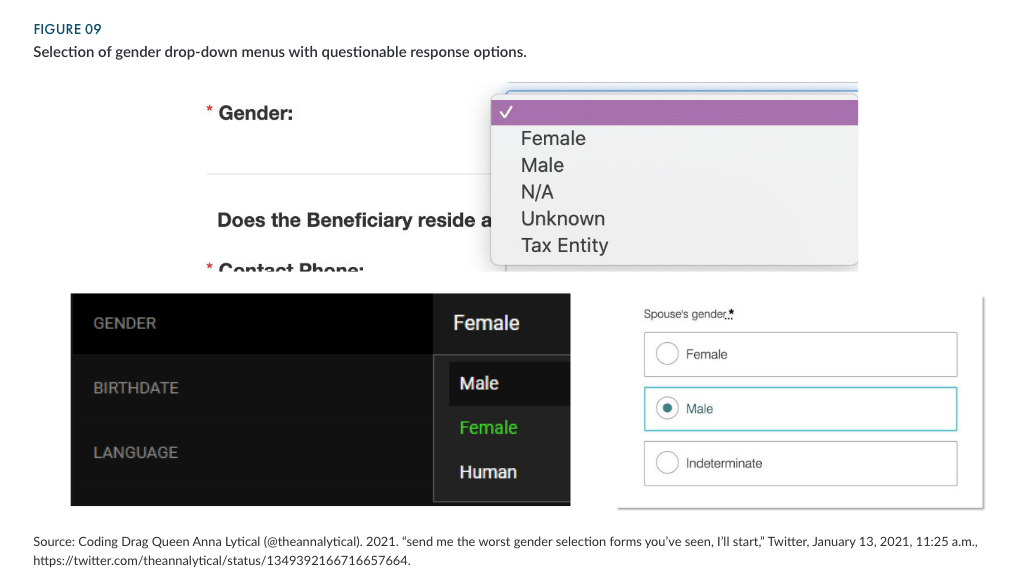Open the Twitter status URL in source
Viewport: 1024px width, 587px height.
221,560
